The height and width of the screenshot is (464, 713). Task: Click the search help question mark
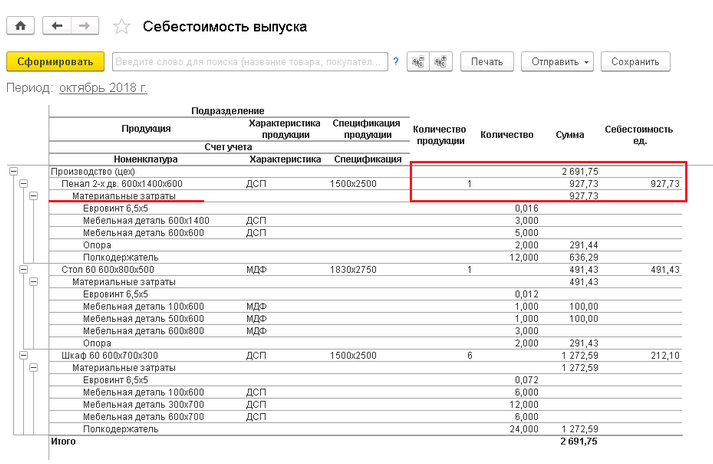click(397, 62)
